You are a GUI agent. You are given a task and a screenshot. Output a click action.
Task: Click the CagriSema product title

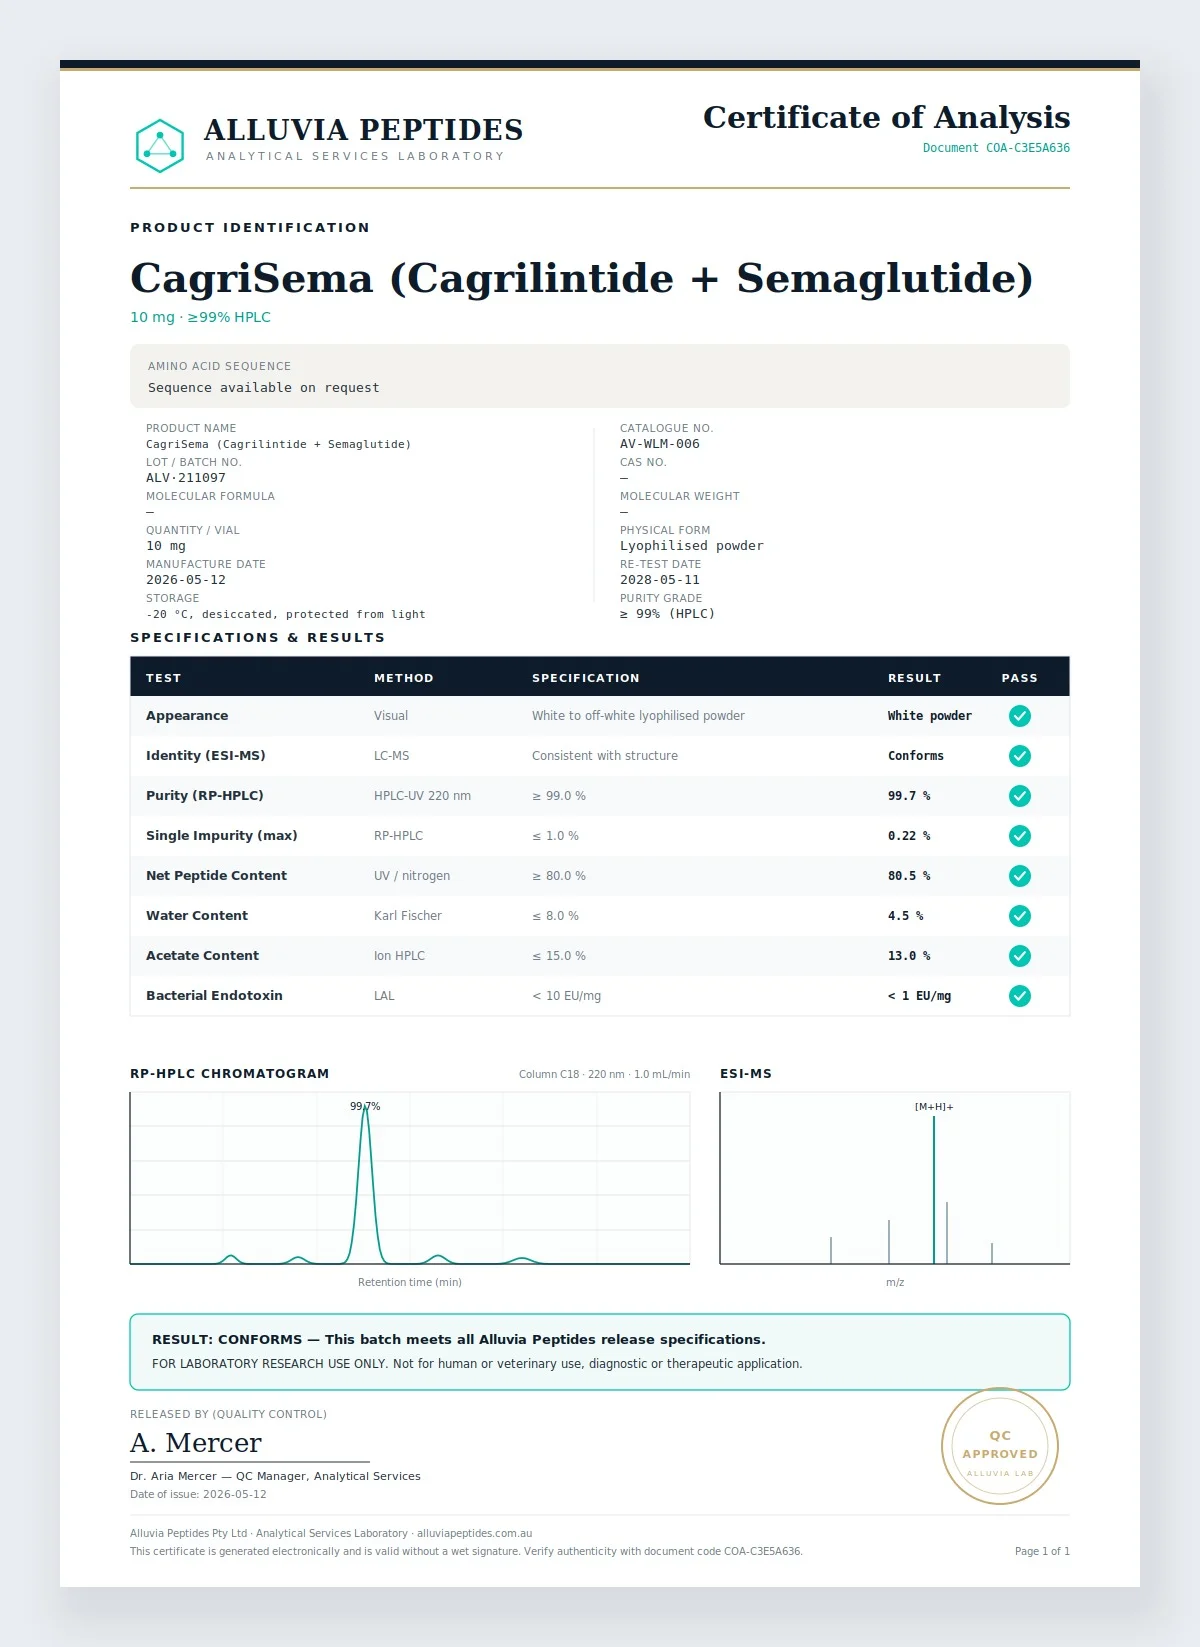581,278
